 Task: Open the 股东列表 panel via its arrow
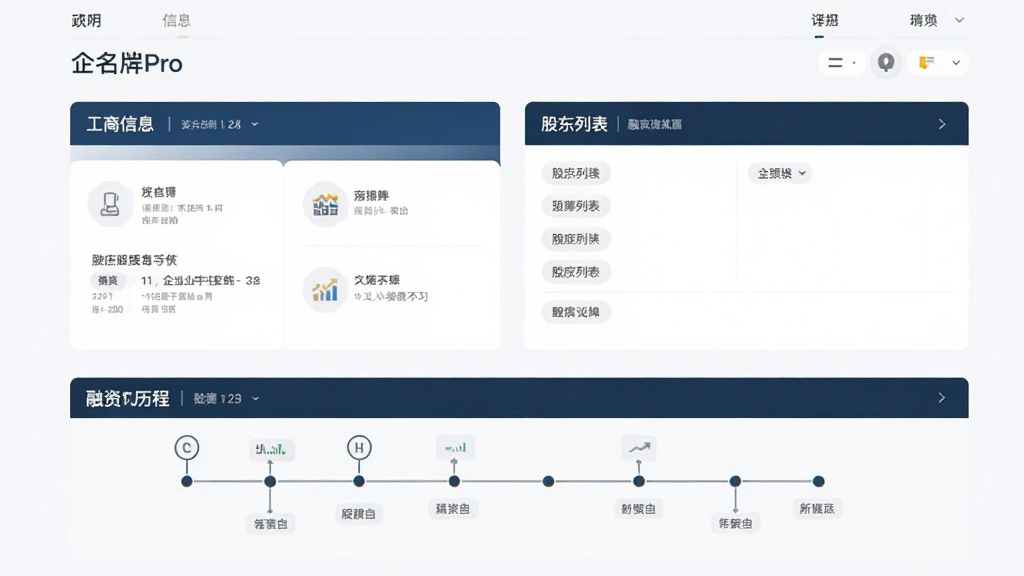pyautogui.click(x=942, y=124)
